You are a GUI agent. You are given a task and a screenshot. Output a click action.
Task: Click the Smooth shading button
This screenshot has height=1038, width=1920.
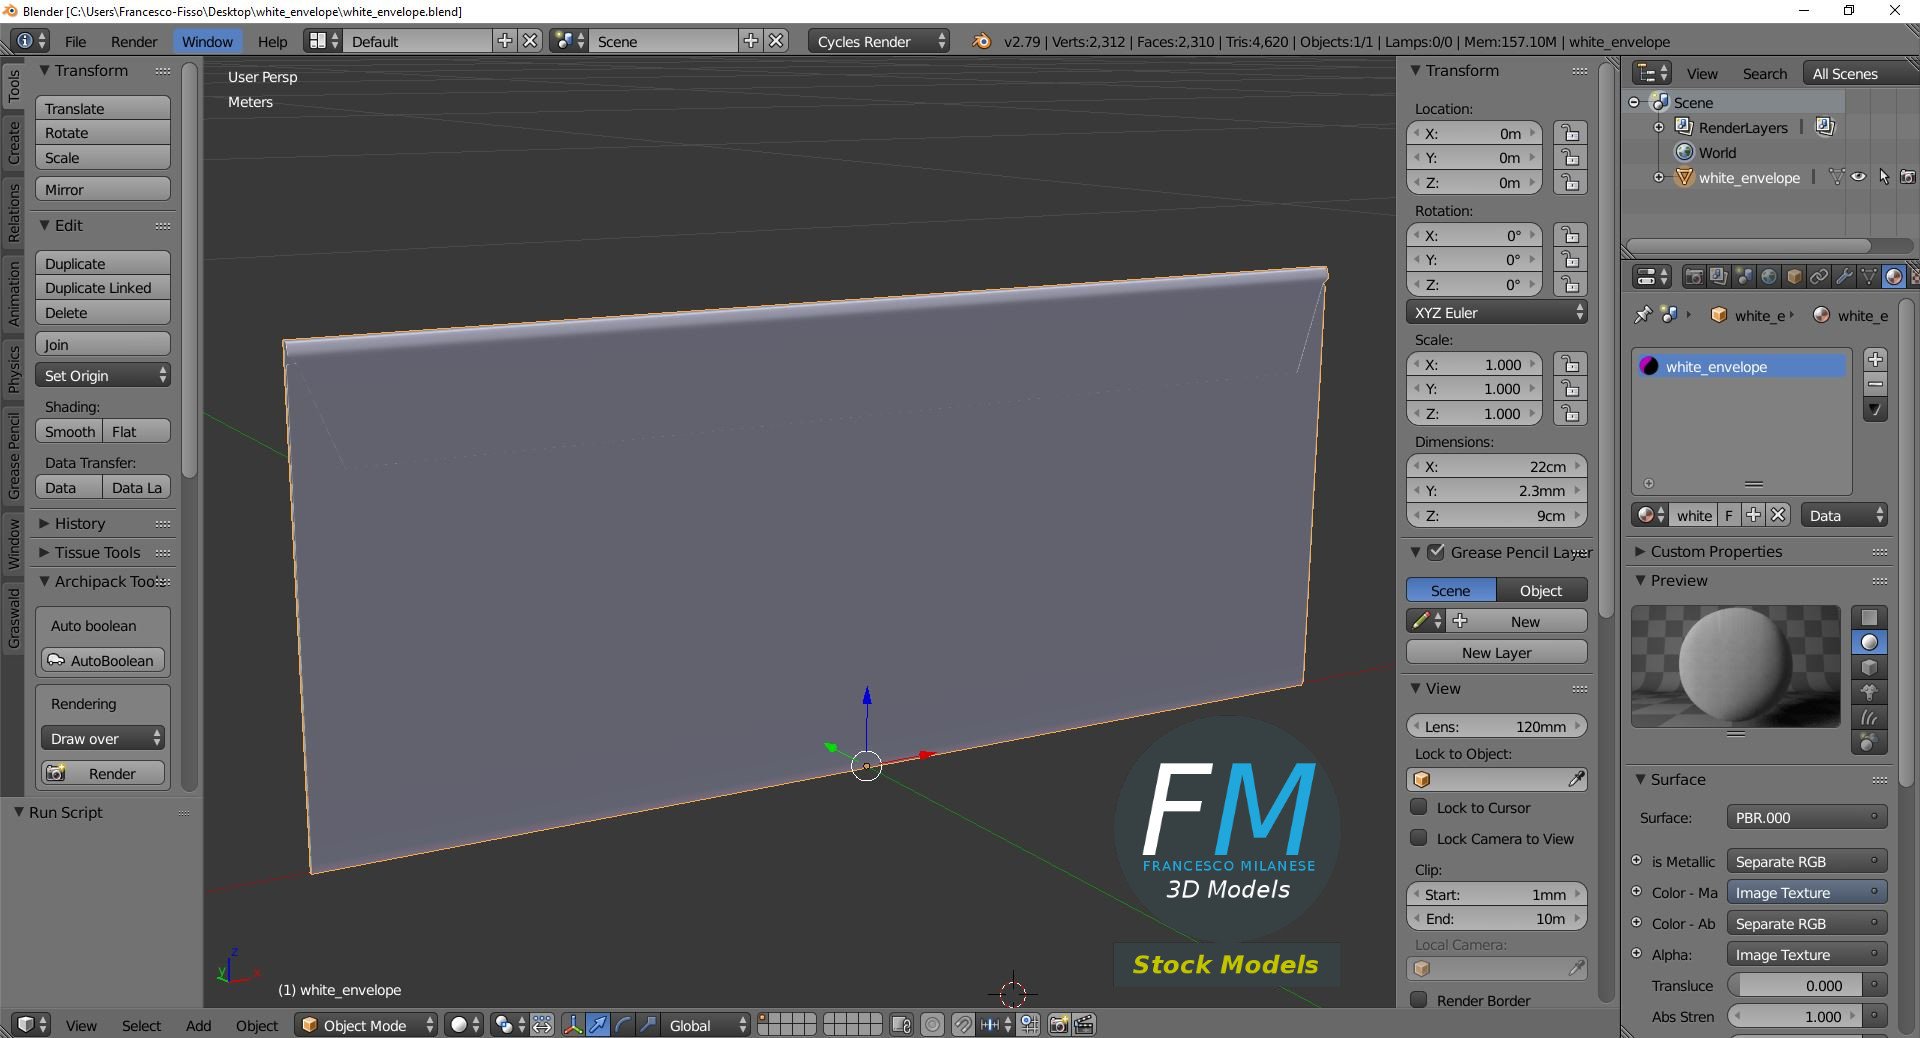(x=69, y=431)
